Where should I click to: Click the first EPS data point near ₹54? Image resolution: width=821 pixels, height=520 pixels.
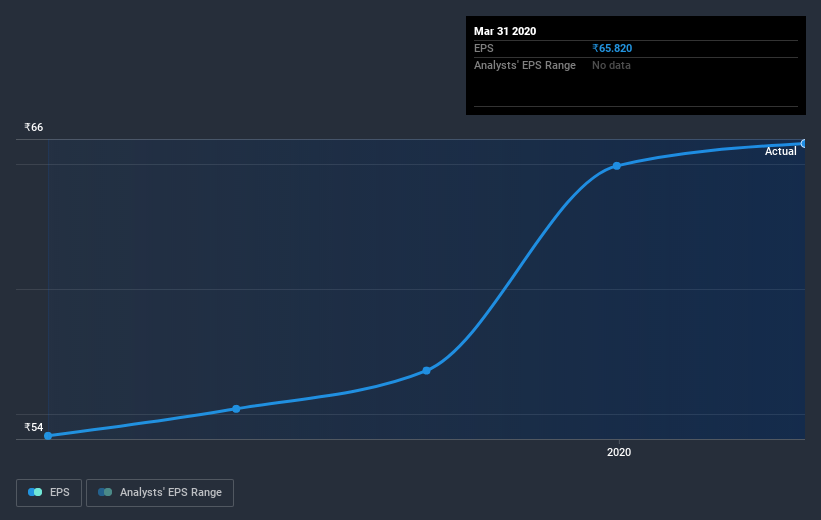[48, 436]
